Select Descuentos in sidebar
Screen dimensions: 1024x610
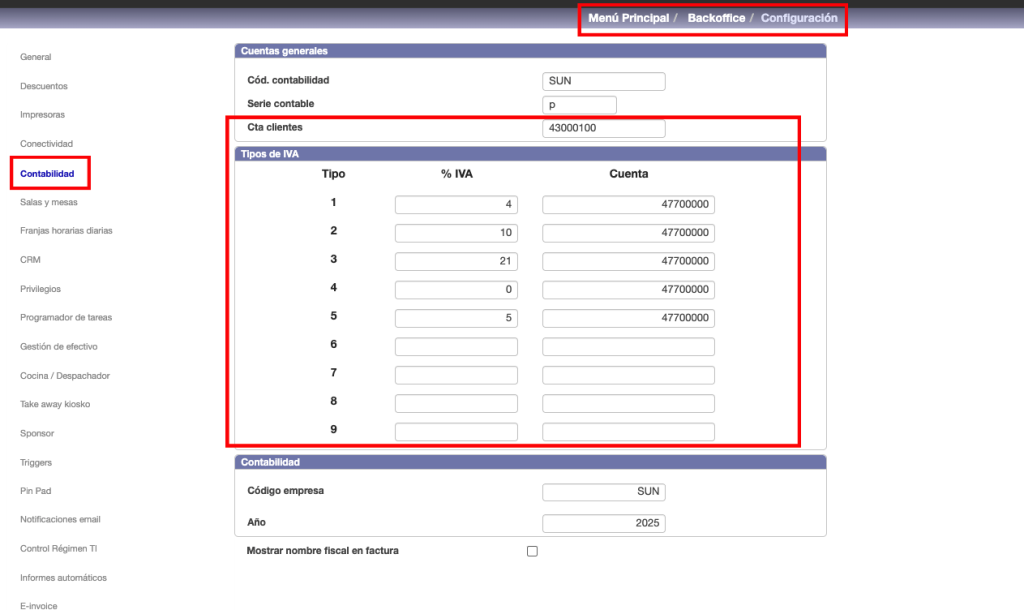pos(44,86)
